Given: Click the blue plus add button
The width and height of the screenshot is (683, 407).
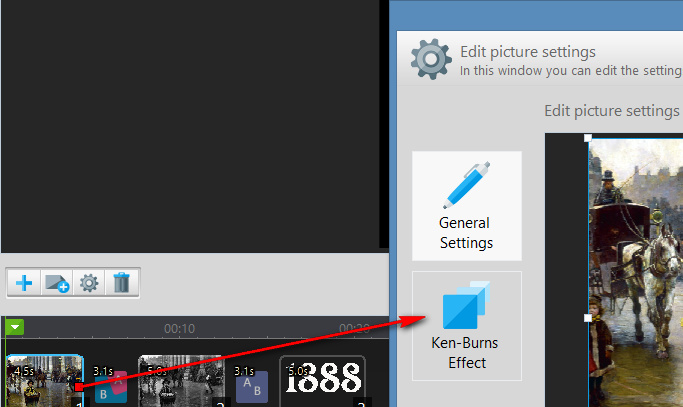Looking at the screenshot, I should tap(24, 283).
